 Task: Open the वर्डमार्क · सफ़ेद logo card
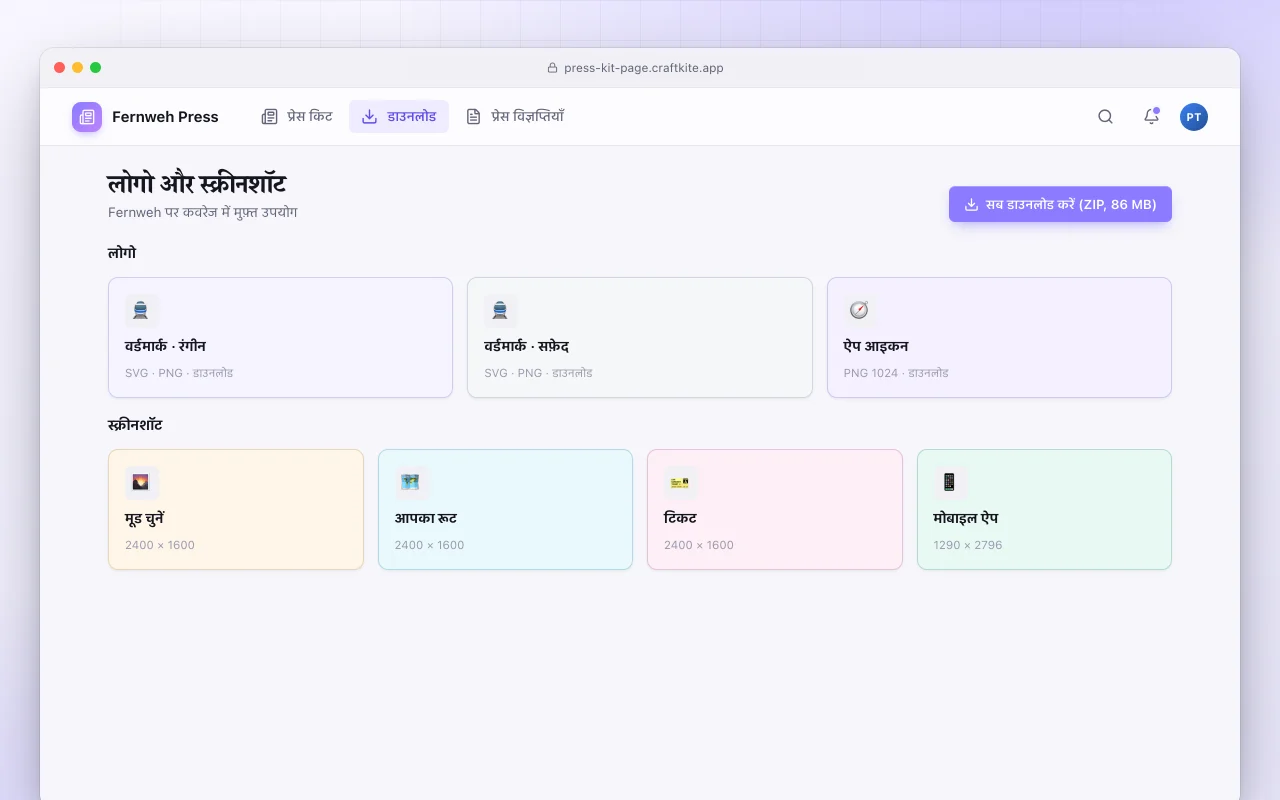[x=640, y=337]
